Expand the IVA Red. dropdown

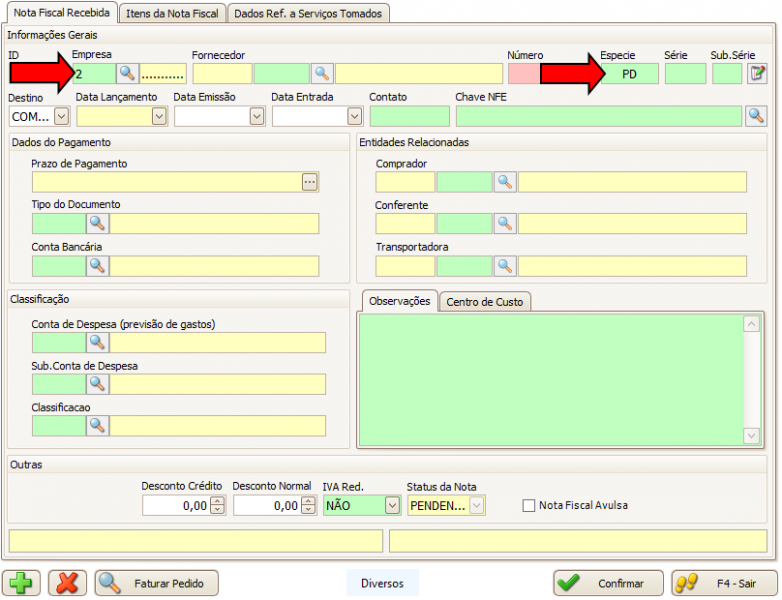coord(392,506)
